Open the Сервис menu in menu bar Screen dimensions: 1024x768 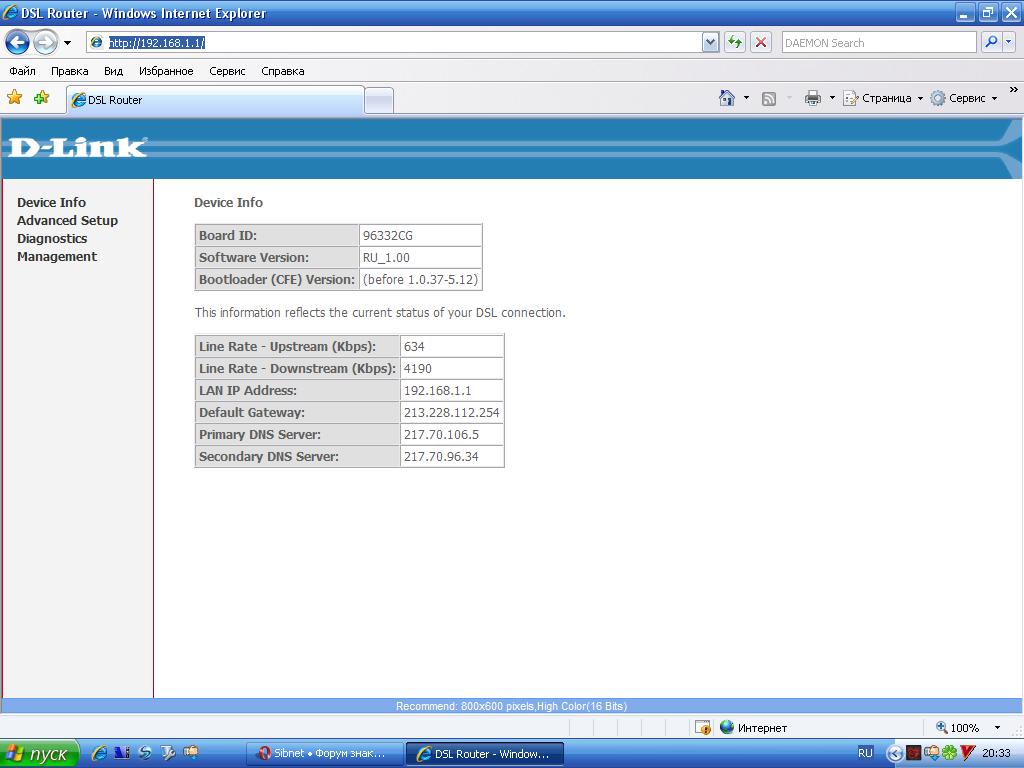tap(227, 71)
